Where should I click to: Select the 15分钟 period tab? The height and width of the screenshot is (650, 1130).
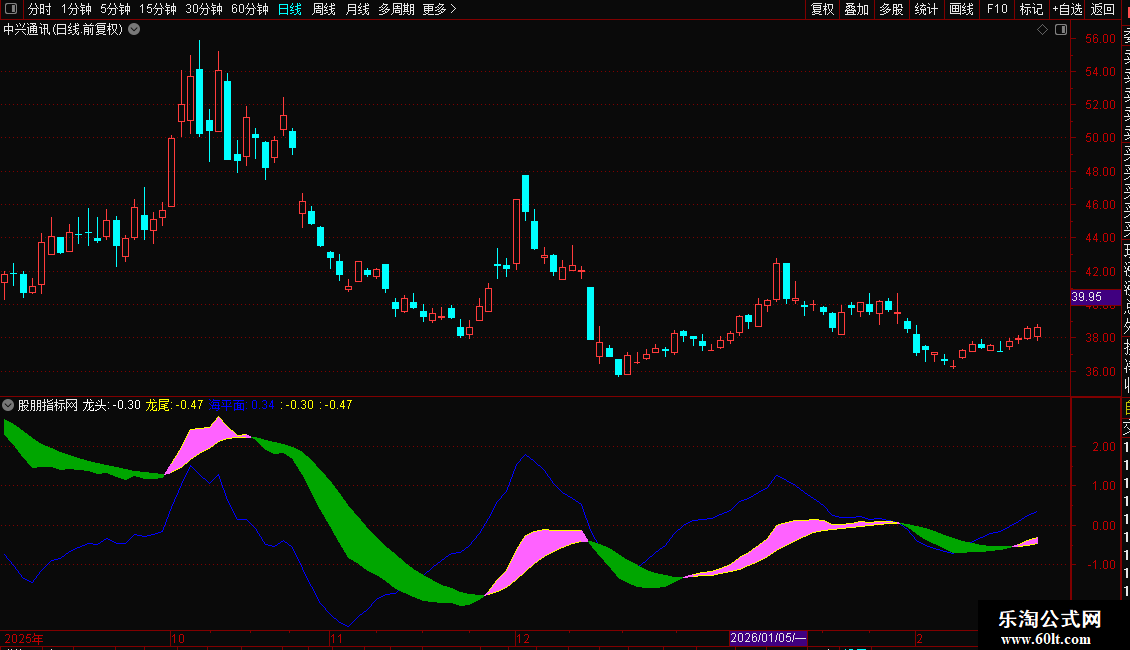click(158, 9)
